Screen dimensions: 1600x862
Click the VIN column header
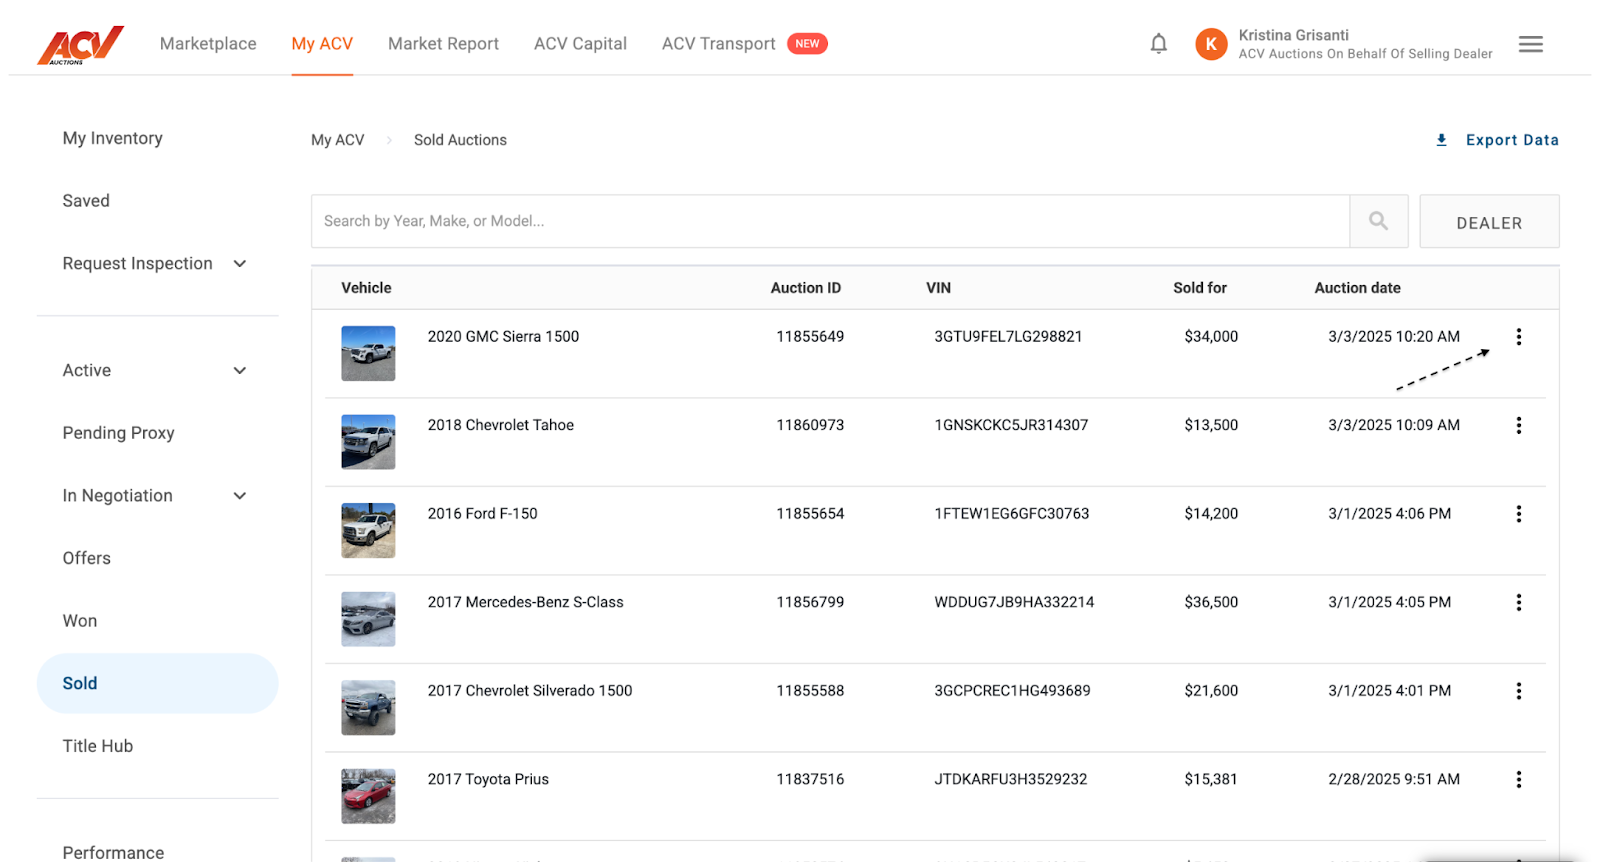pos(938,288)
